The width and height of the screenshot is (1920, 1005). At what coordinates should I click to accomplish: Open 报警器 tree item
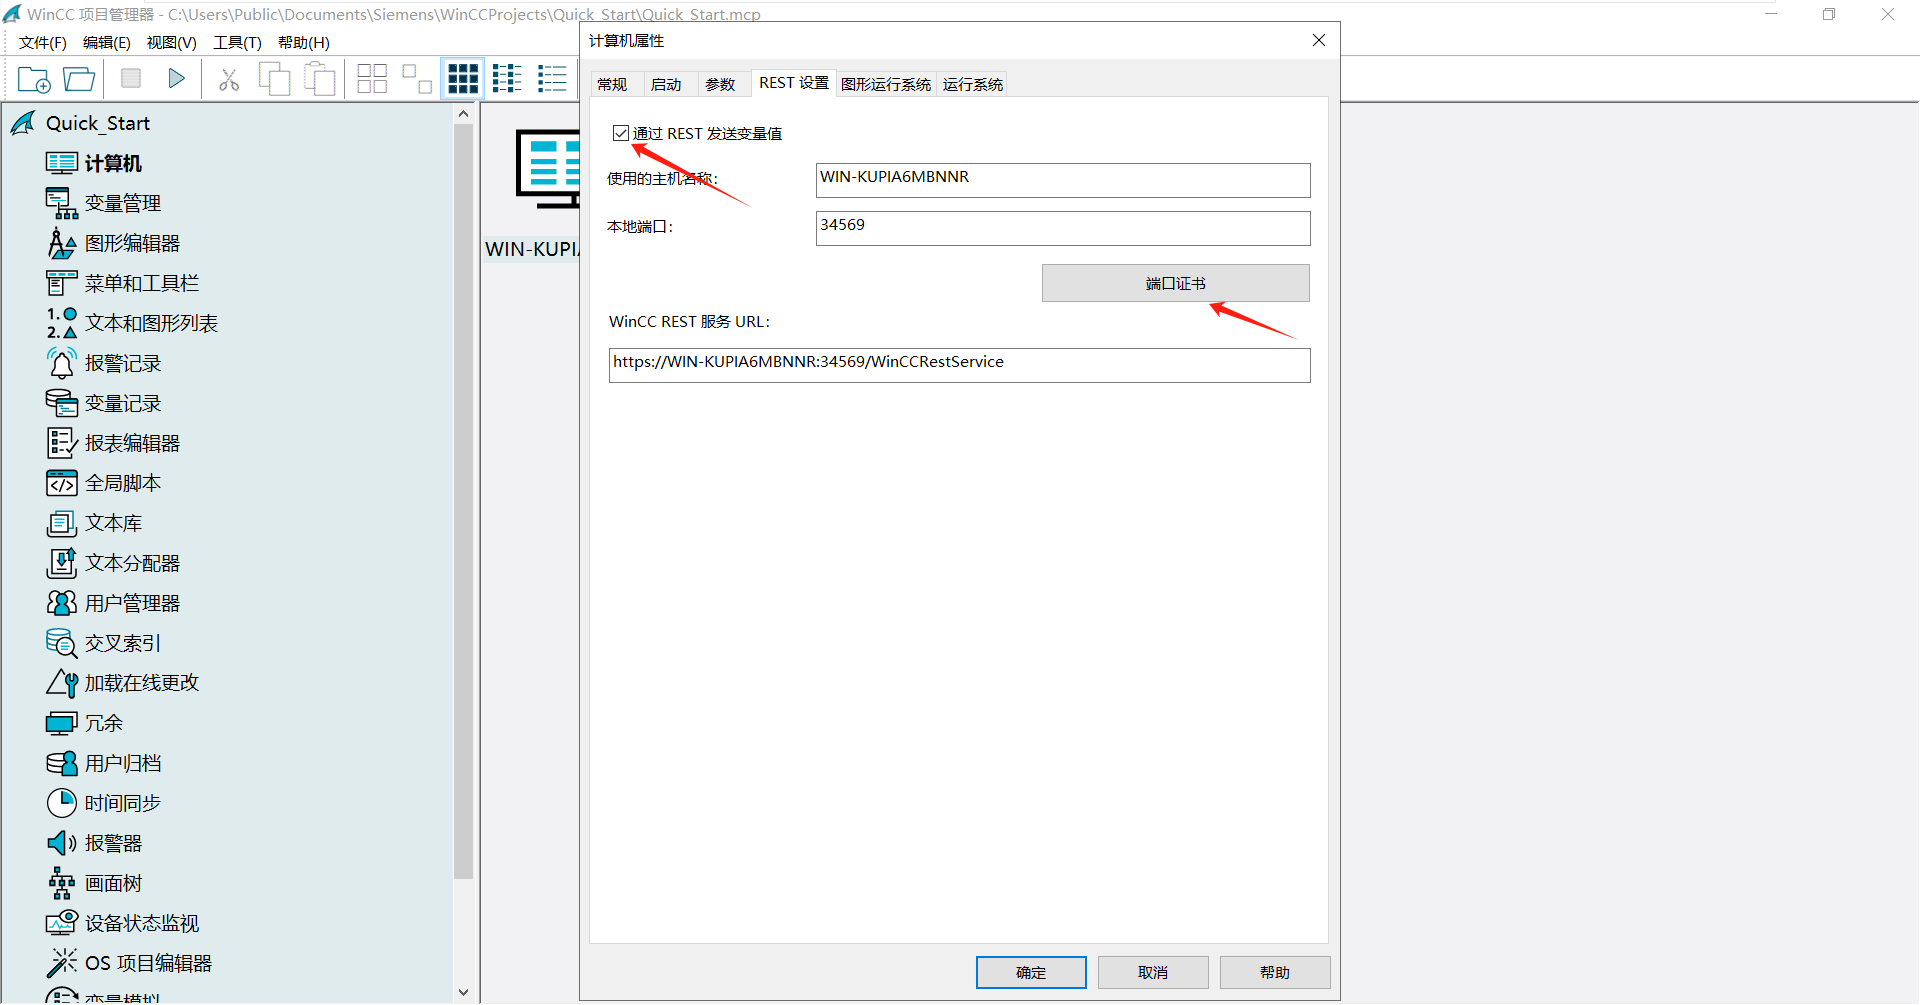(x=94, y=843)
